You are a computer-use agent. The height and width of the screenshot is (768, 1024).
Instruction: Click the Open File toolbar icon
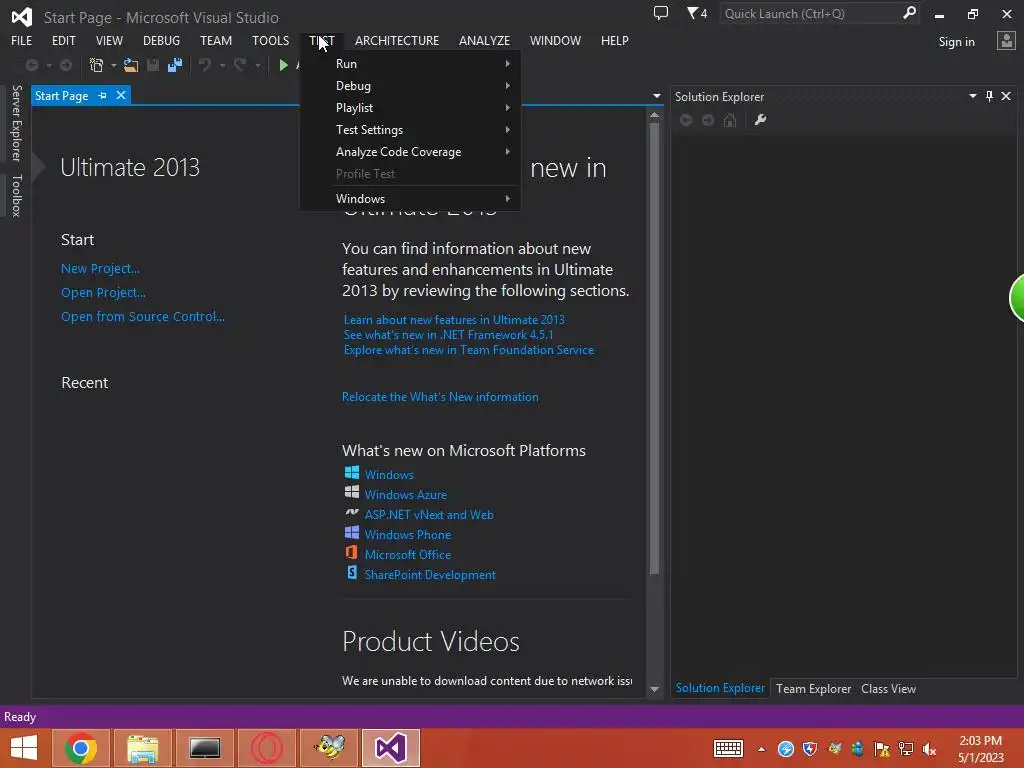click(131, 65)
